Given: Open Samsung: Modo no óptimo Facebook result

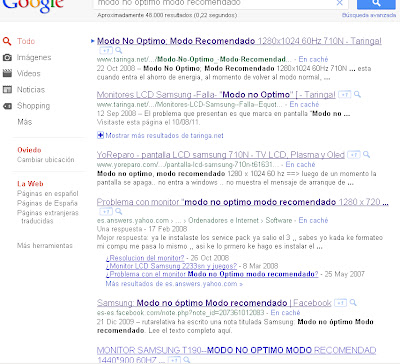Looking at the screenshot, I should coord(214,303).
